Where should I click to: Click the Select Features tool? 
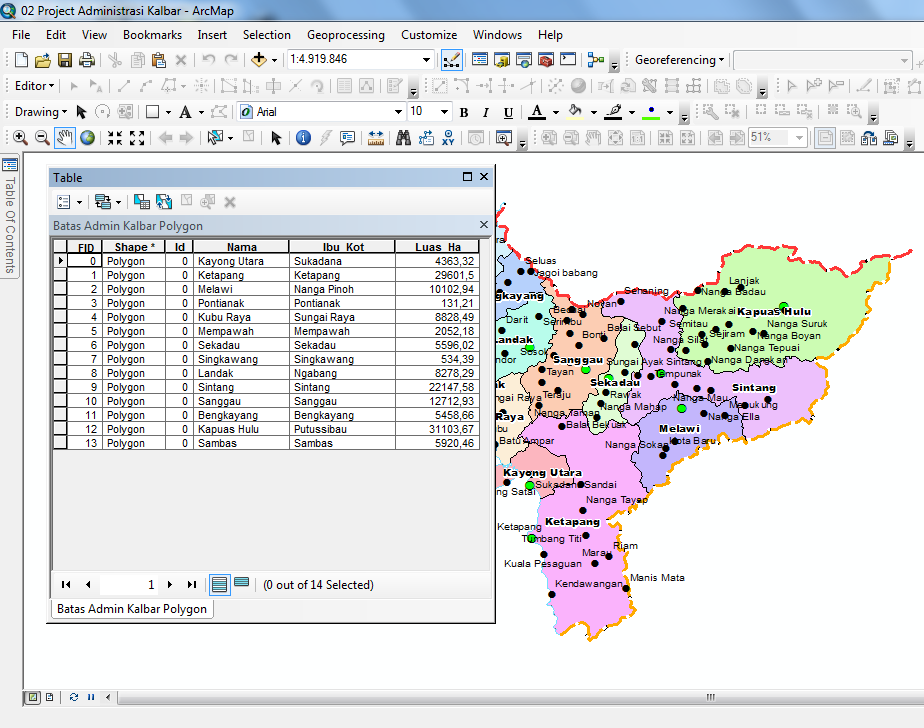(x=215, y=138)
